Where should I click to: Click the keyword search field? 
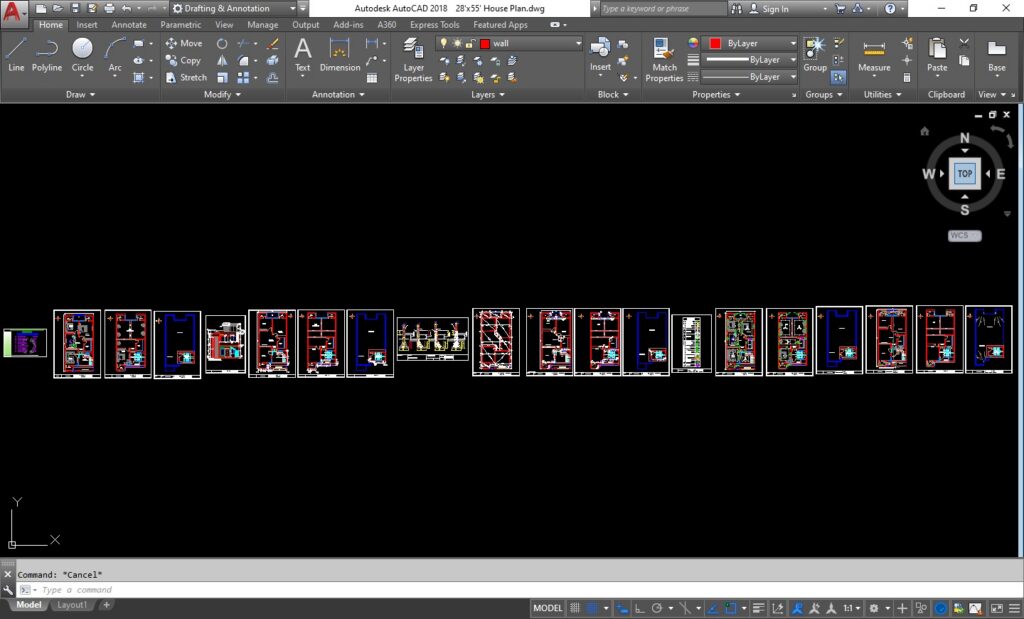coord(662,8)
